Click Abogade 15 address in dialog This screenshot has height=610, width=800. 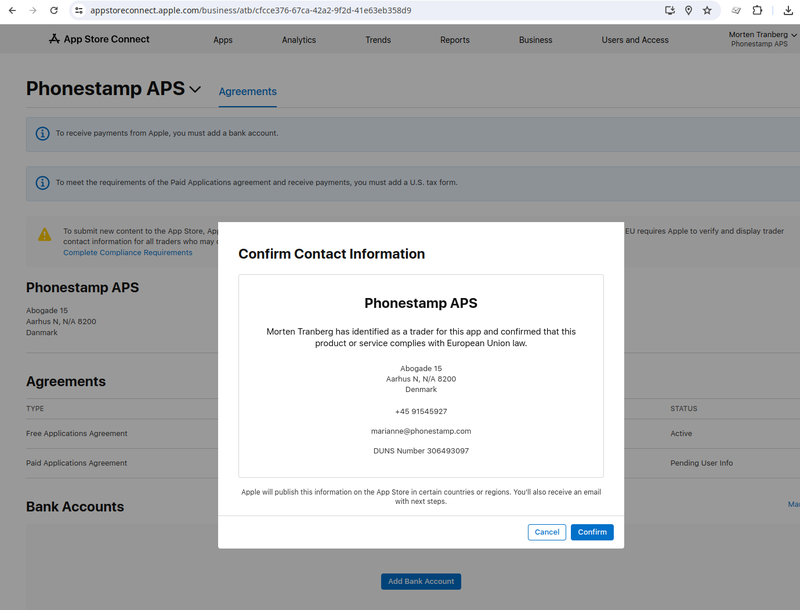click(421, 368)
